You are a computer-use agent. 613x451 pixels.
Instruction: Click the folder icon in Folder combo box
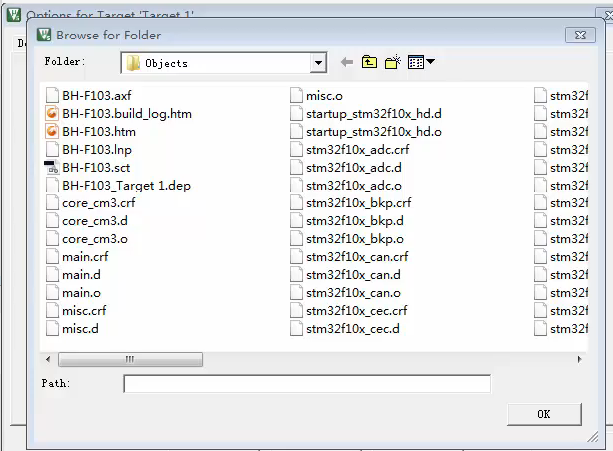point(133,63)
